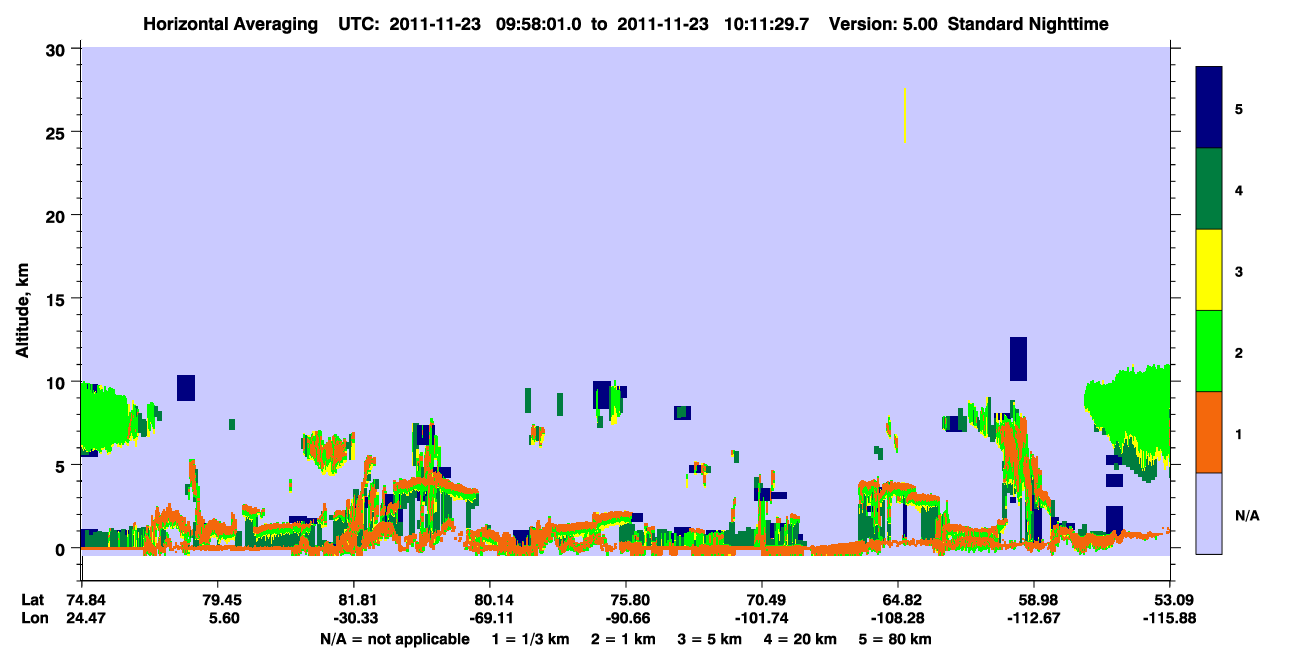
Task: Click the altitude tick label 30
Action: (x=57, y=49)
